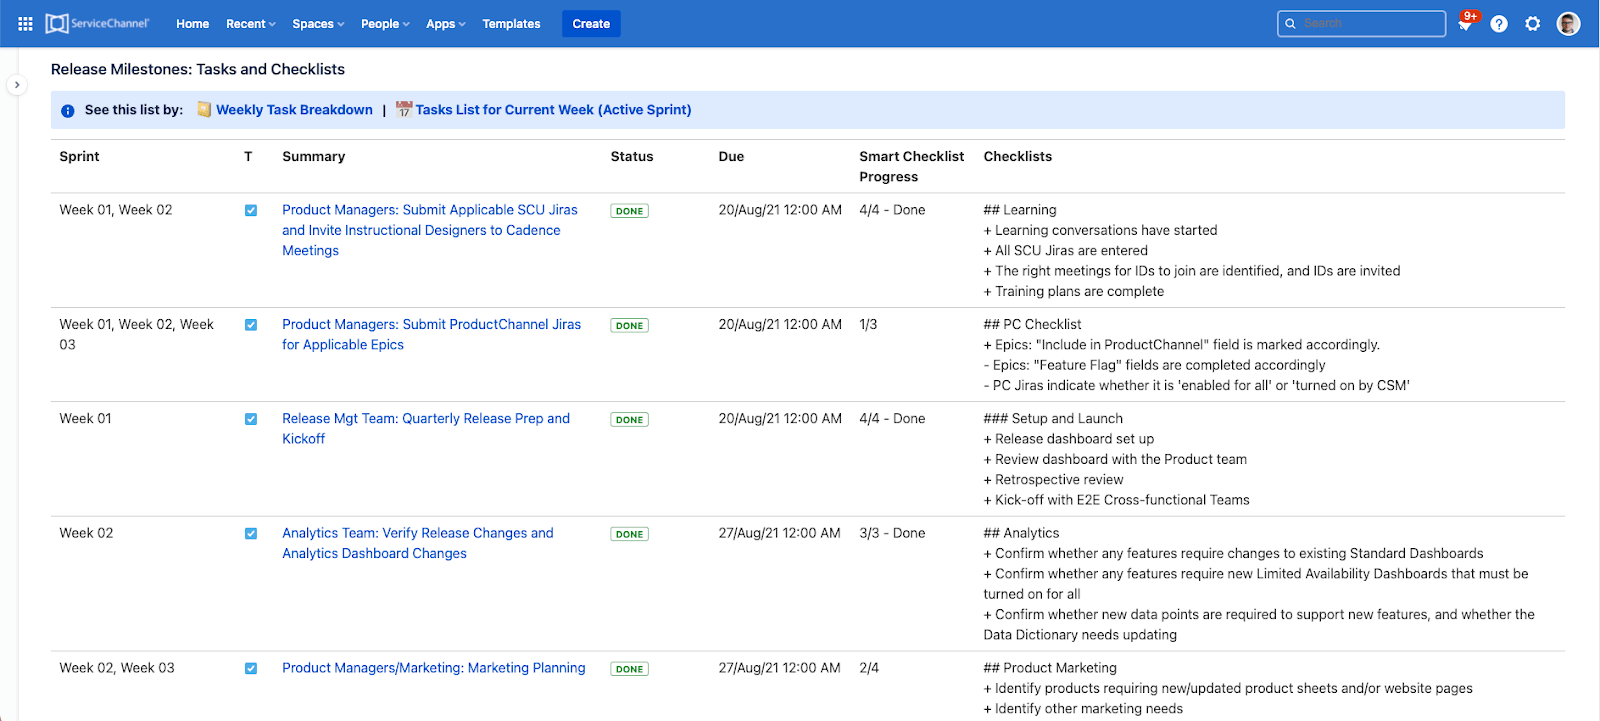Expand the Recent dropdown menu
1600x721 pixels.
pyautogui.click(x=250, y=24)
